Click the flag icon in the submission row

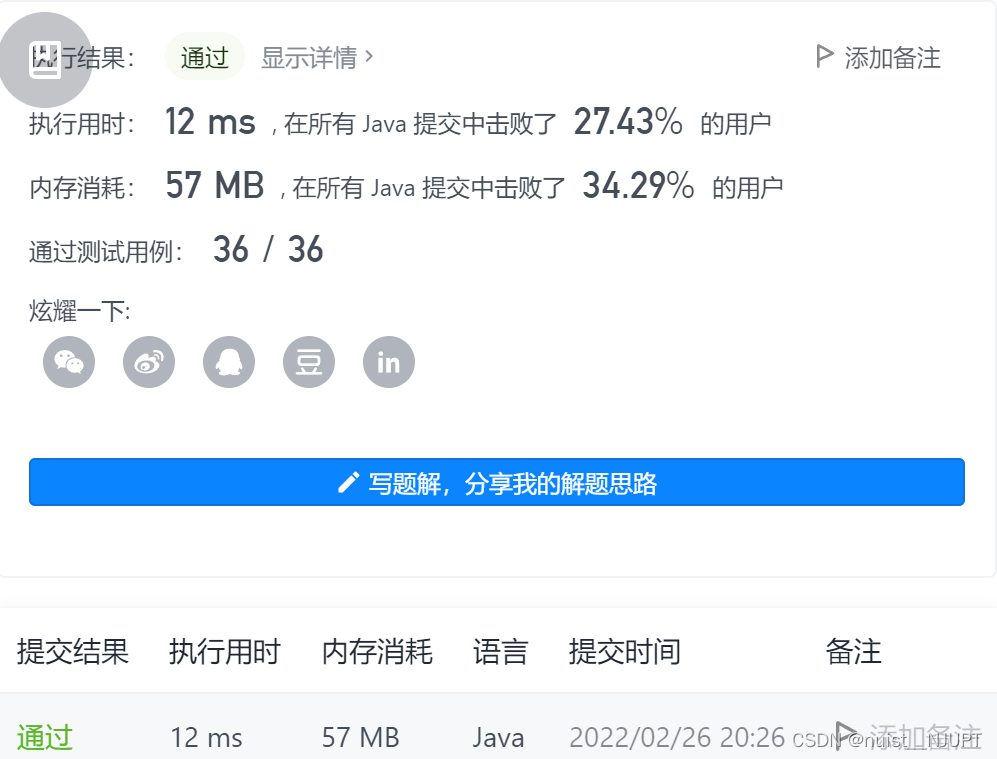pos(845,735)
